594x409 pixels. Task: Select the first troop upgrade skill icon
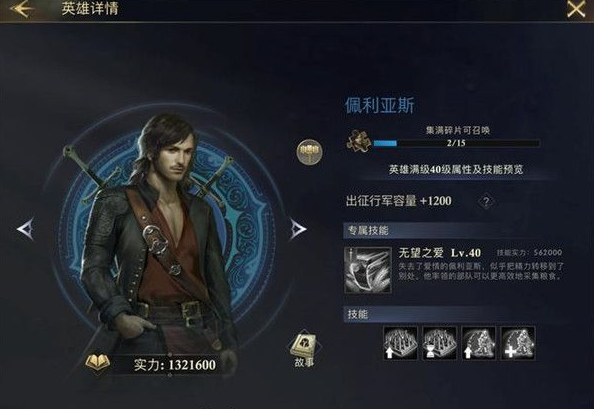pyautogui.click(x=400, y=343)
